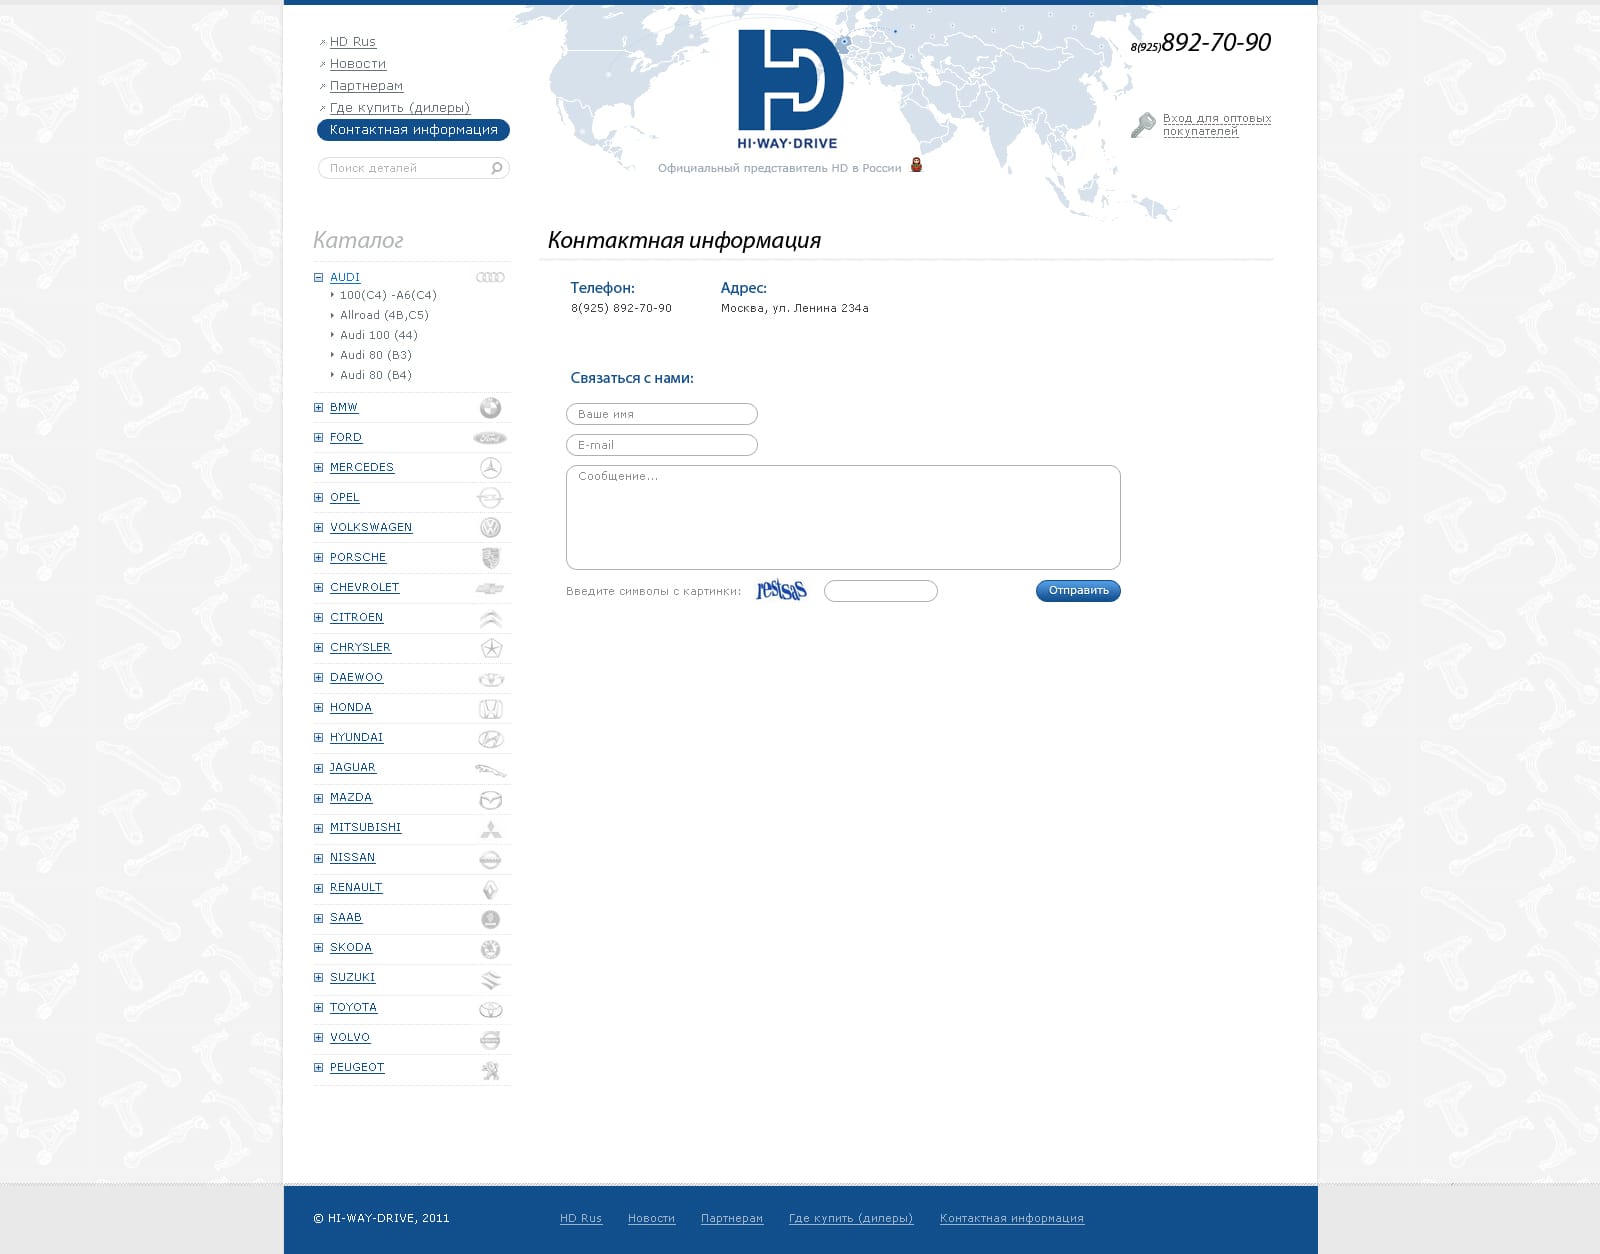
Task: Expand the SKODA catalog section
Action: pos(318,947)
